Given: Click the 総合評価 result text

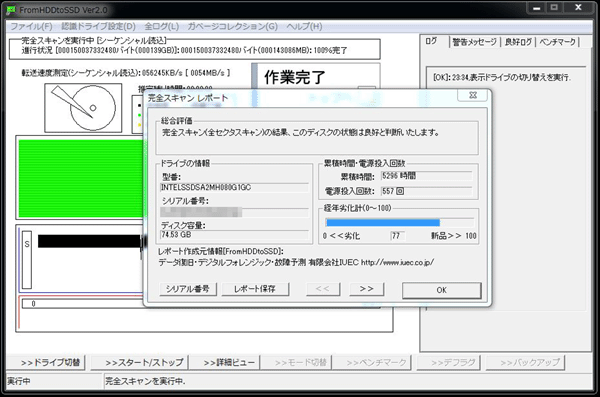Looking at the screenshot, I should tap(300, 133).
